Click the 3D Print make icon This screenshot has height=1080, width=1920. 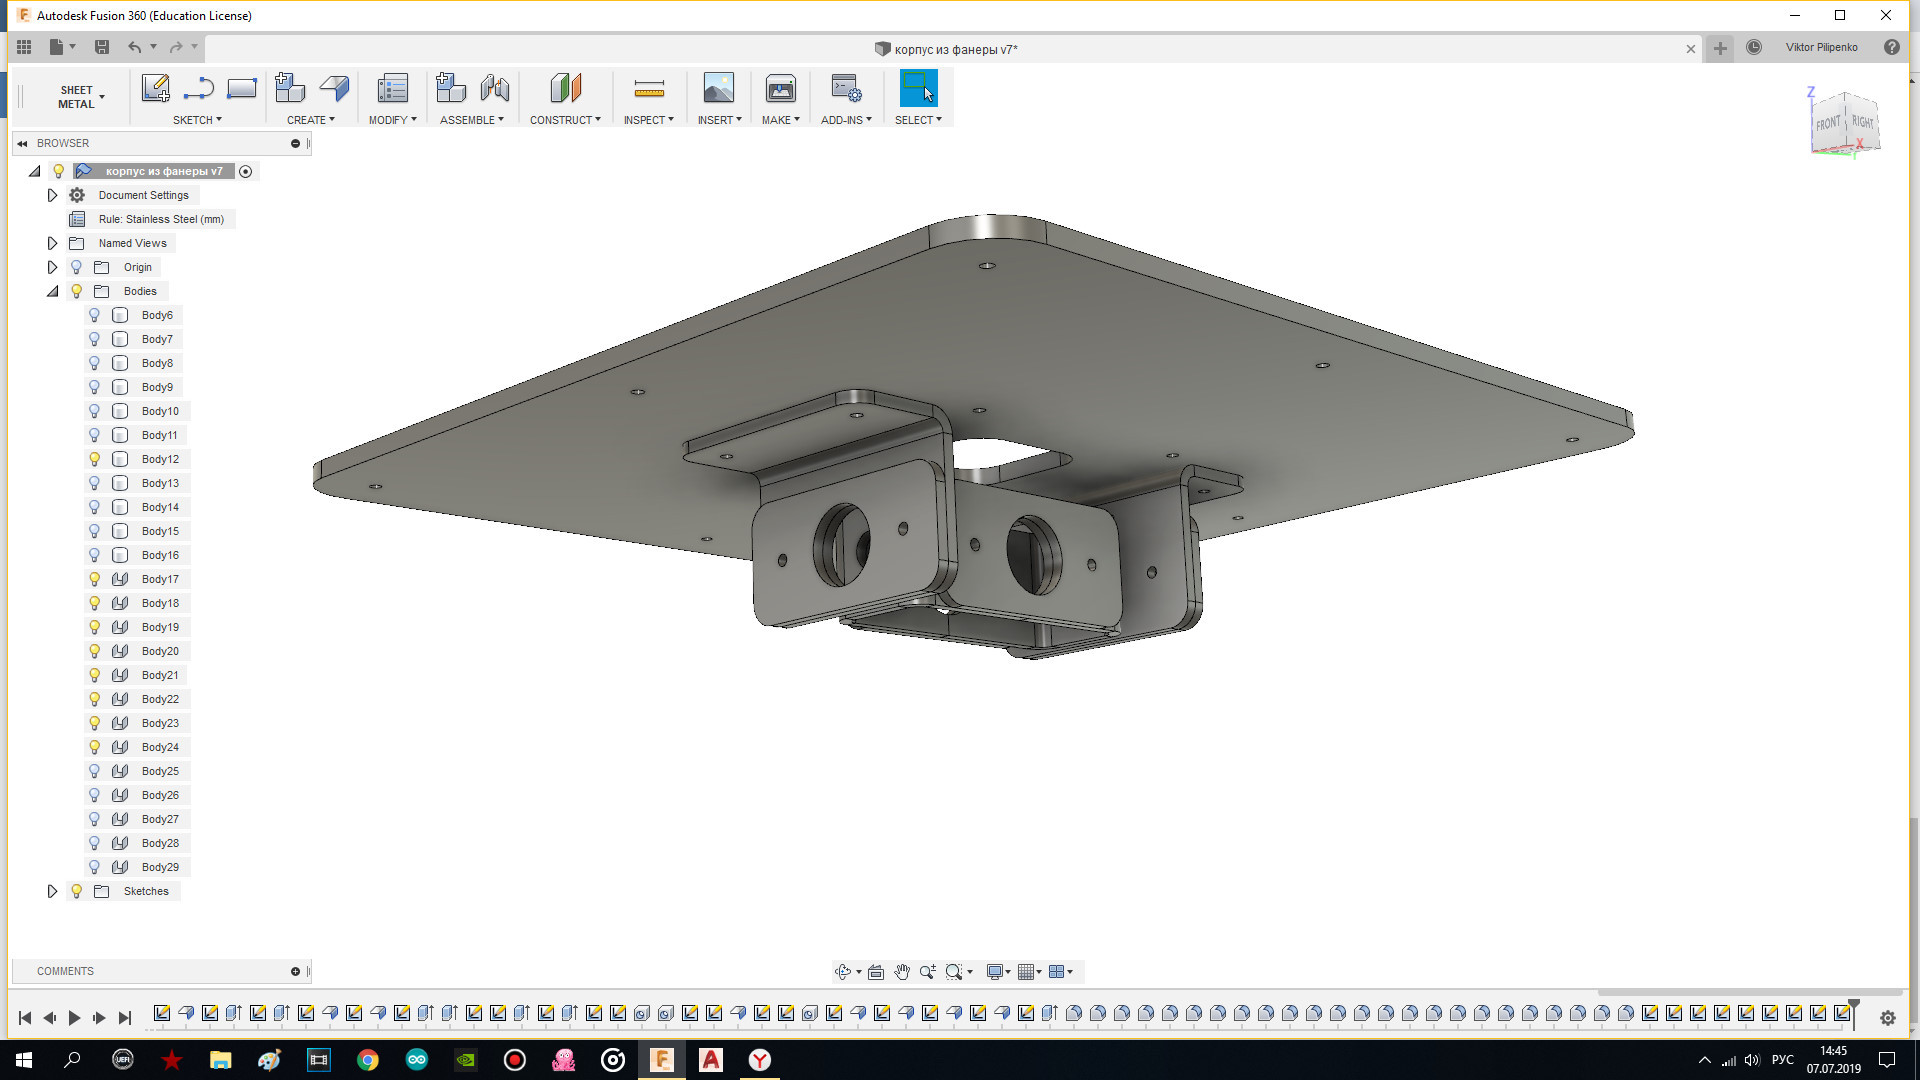(781, 88)
